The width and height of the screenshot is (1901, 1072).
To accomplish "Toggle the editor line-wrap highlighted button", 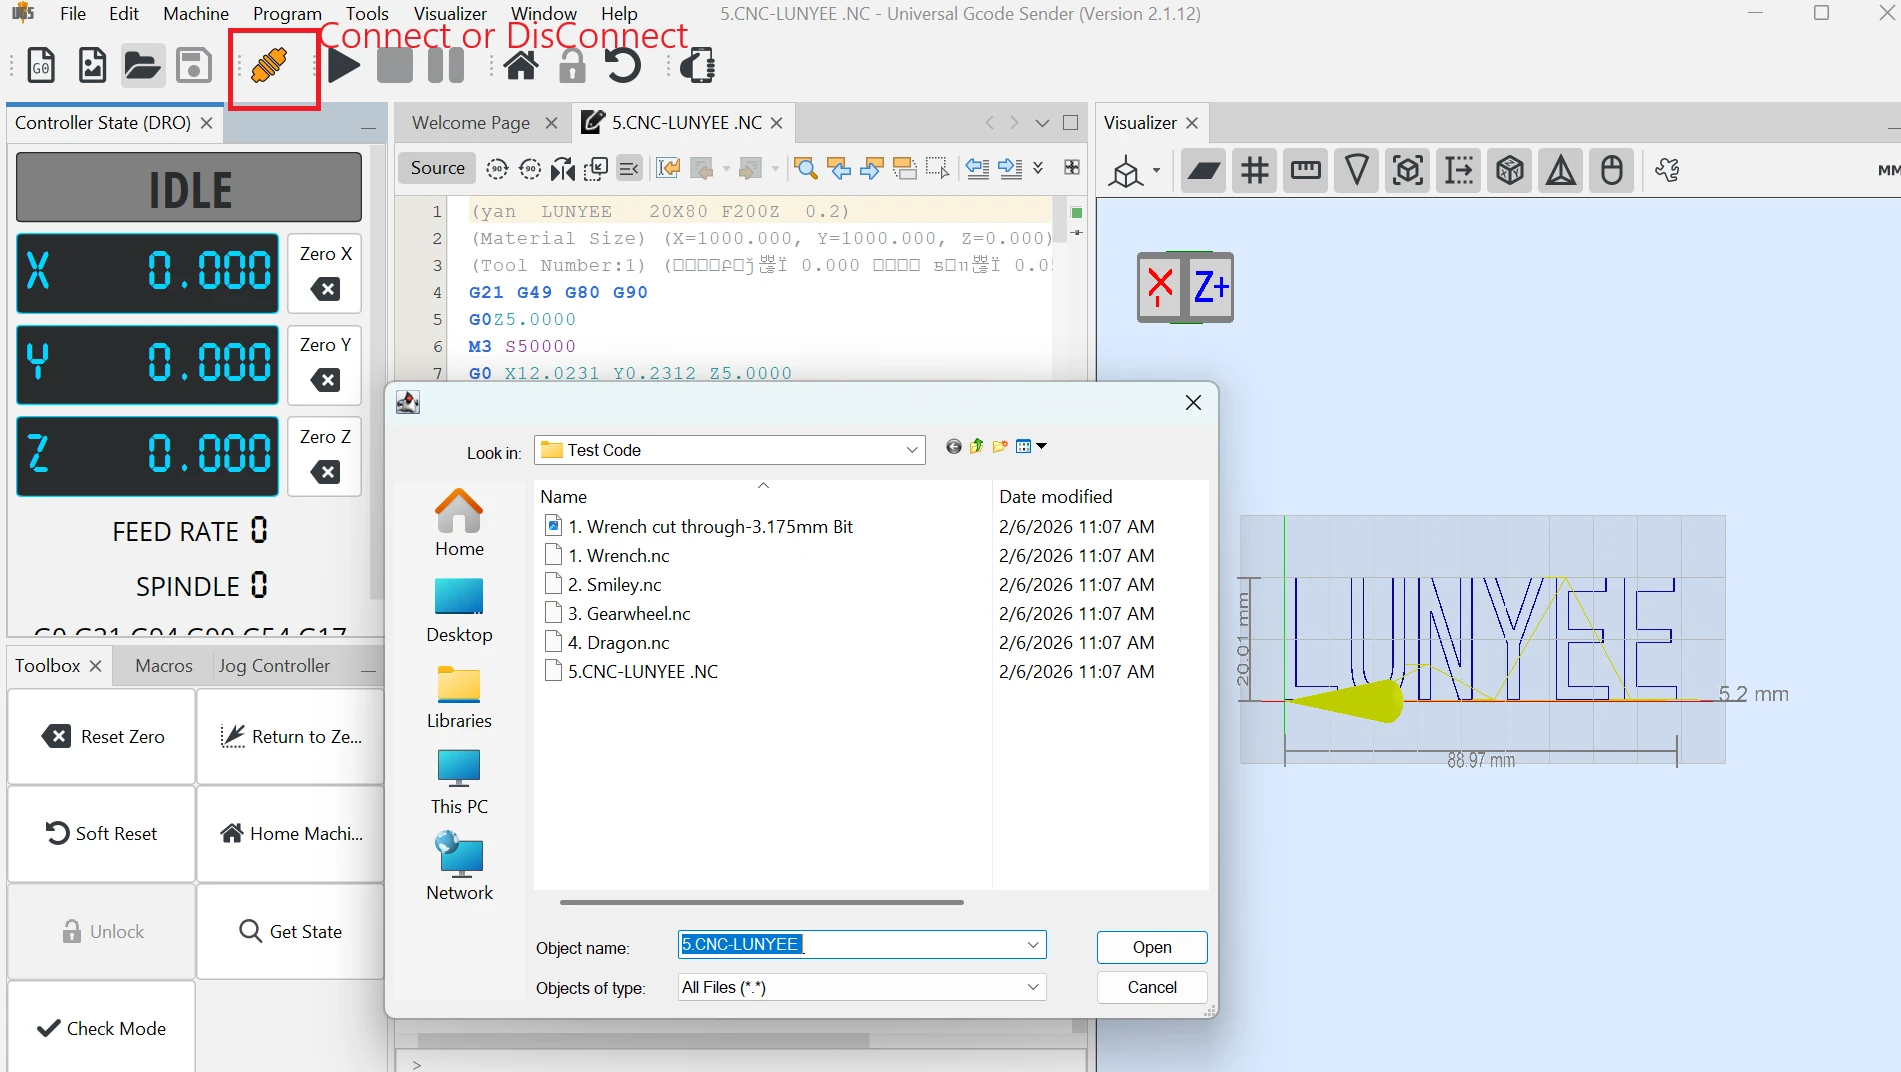I will pos(629,168).
